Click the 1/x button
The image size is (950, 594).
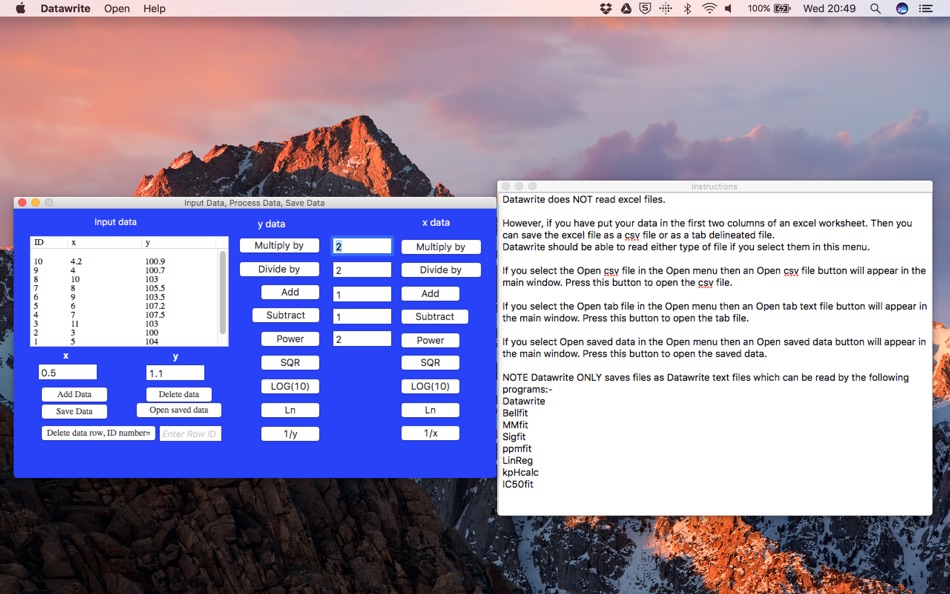[x=430, y=433]
